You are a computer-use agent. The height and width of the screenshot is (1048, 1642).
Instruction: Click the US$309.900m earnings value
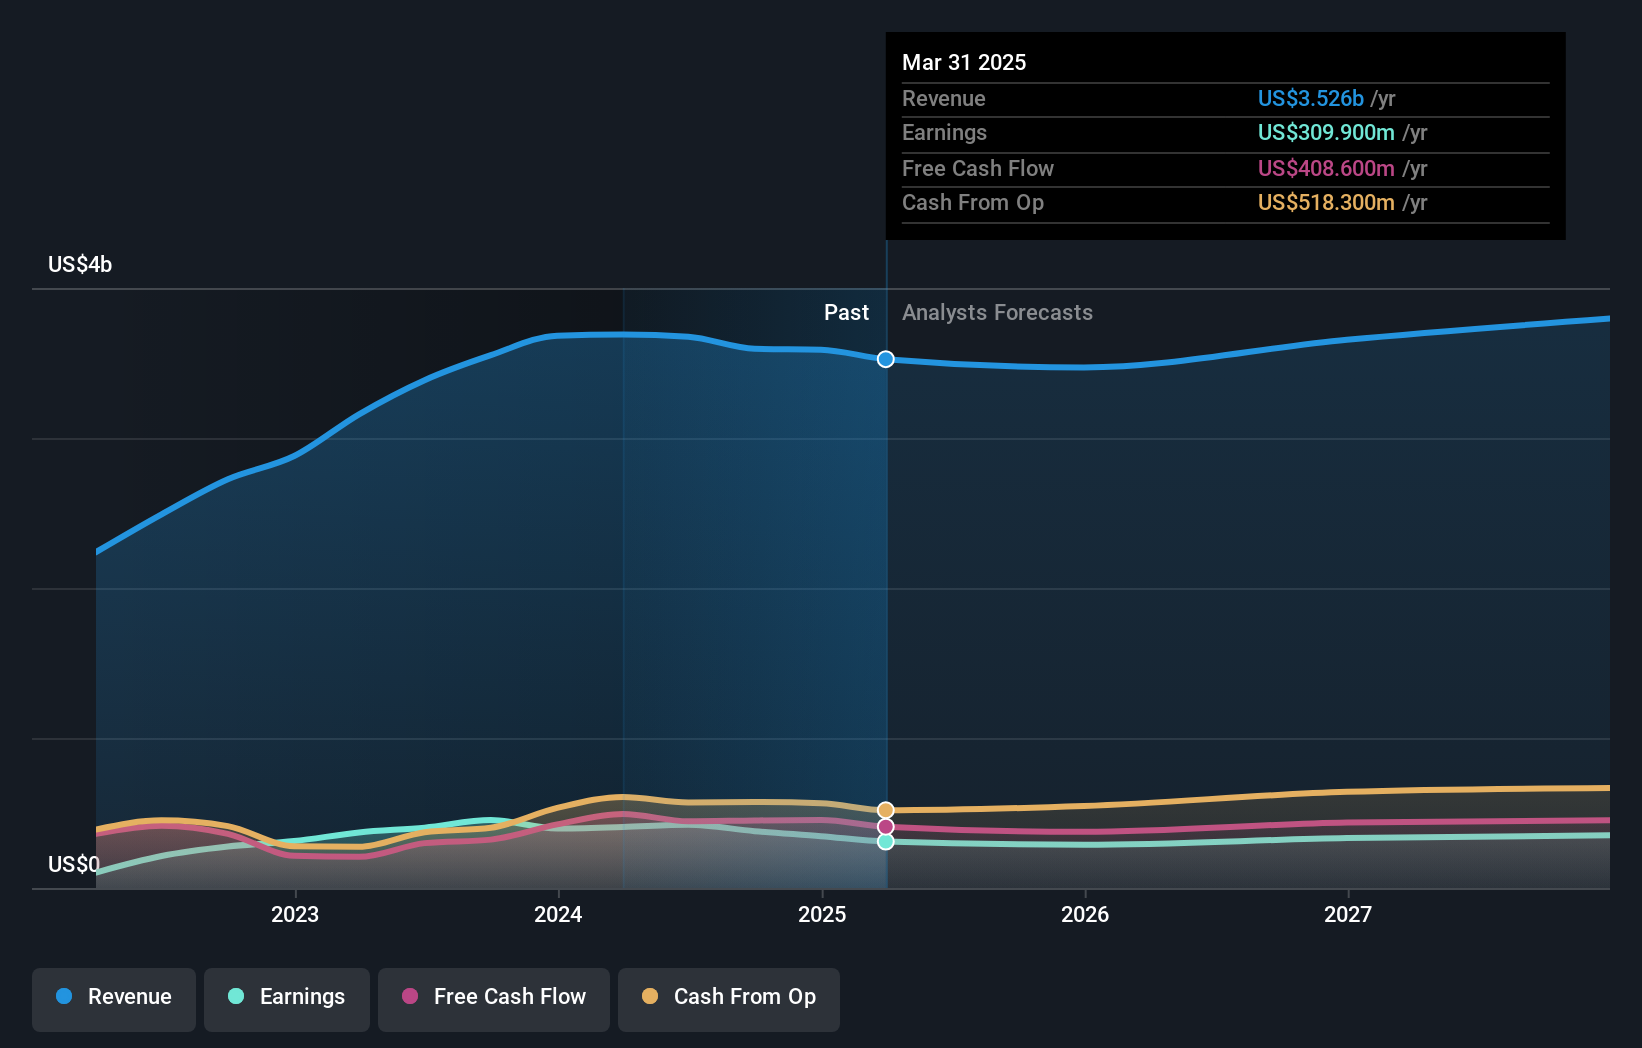click(x=1326, y=132)
